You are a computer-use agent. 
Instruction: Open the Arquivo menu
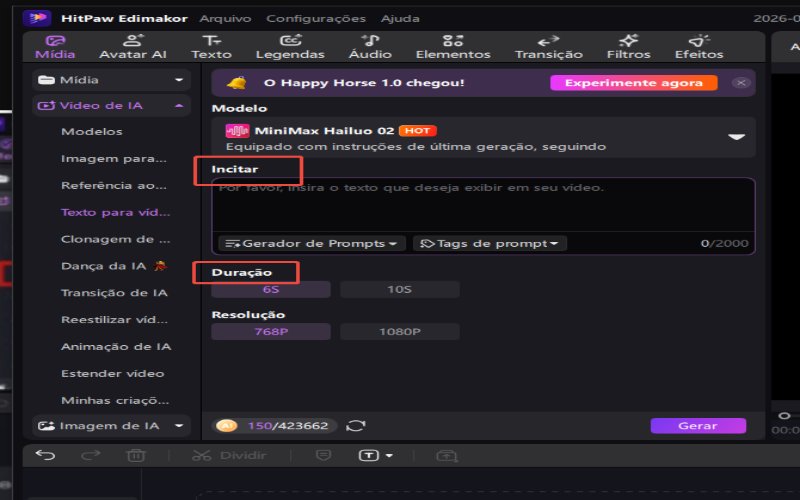pyautogui.click(x=225, y=18)
